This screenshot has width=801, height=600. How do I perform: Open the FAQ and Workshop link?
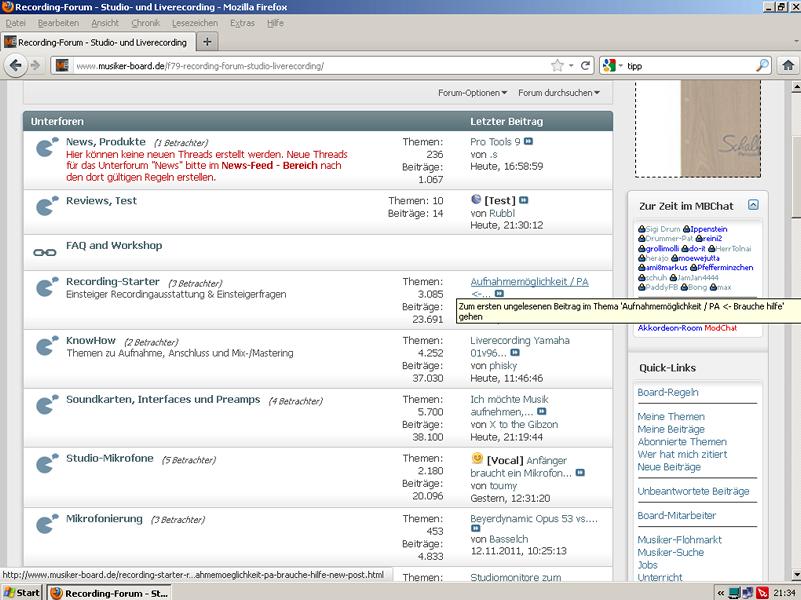click(x=114, y=245)
